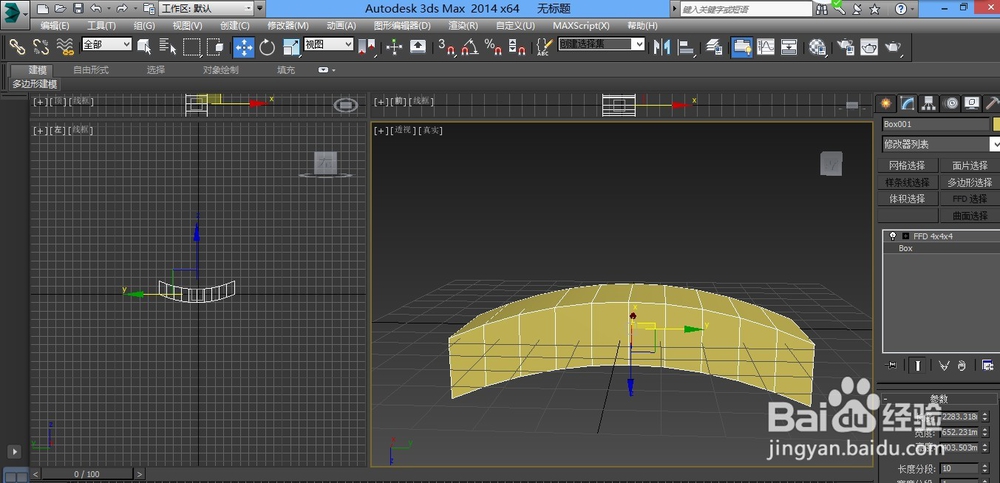Toggle the Spinner Snap icon
The image size is (1000, 483).
click(x=516, y=47)
